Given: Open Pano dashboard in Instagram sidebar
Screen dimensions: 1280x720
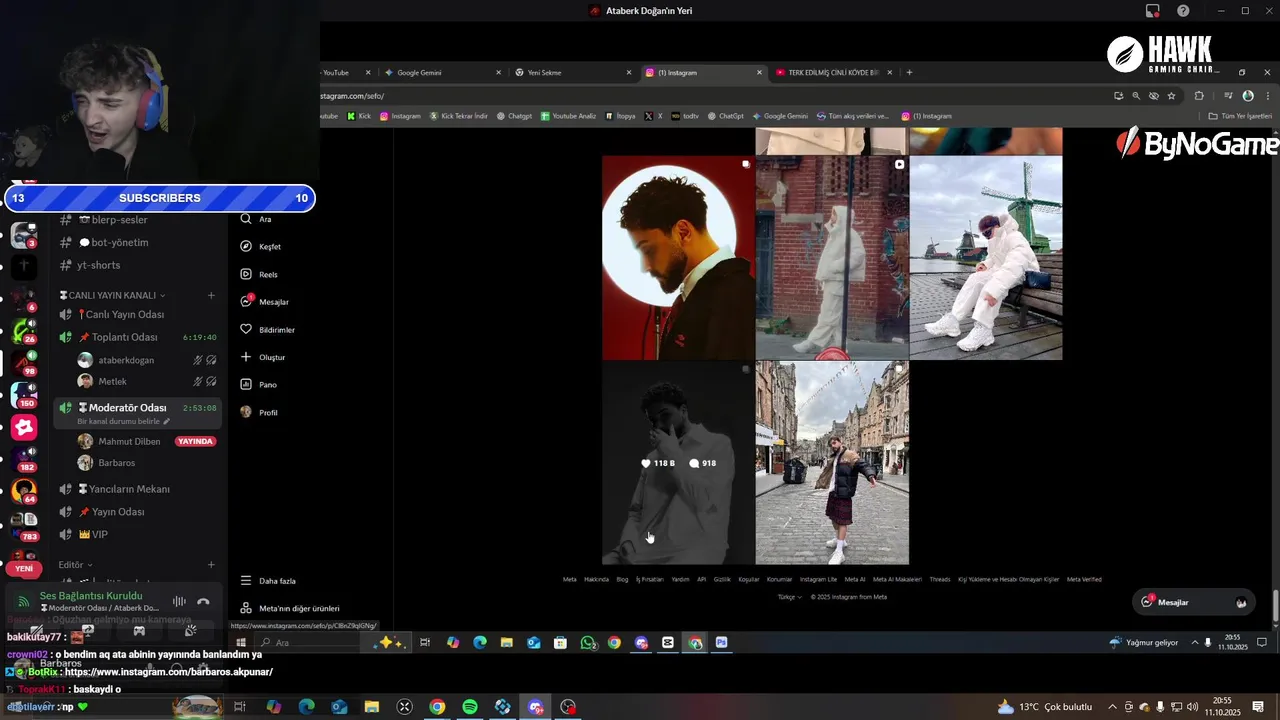Looking at the screenshot, I should pos(259,385).
